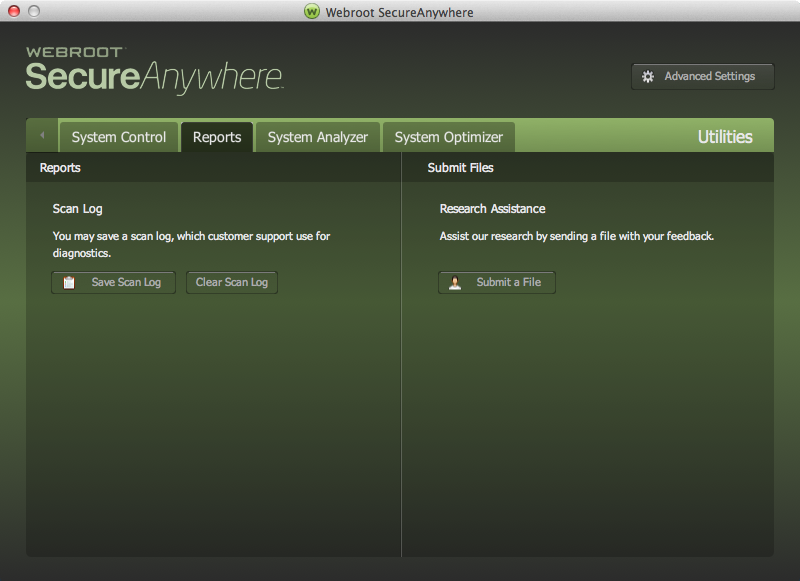This screenshot has width=800, height=581.
Task: Open Advanced Settings gear icon
Action: click(647, 77)
